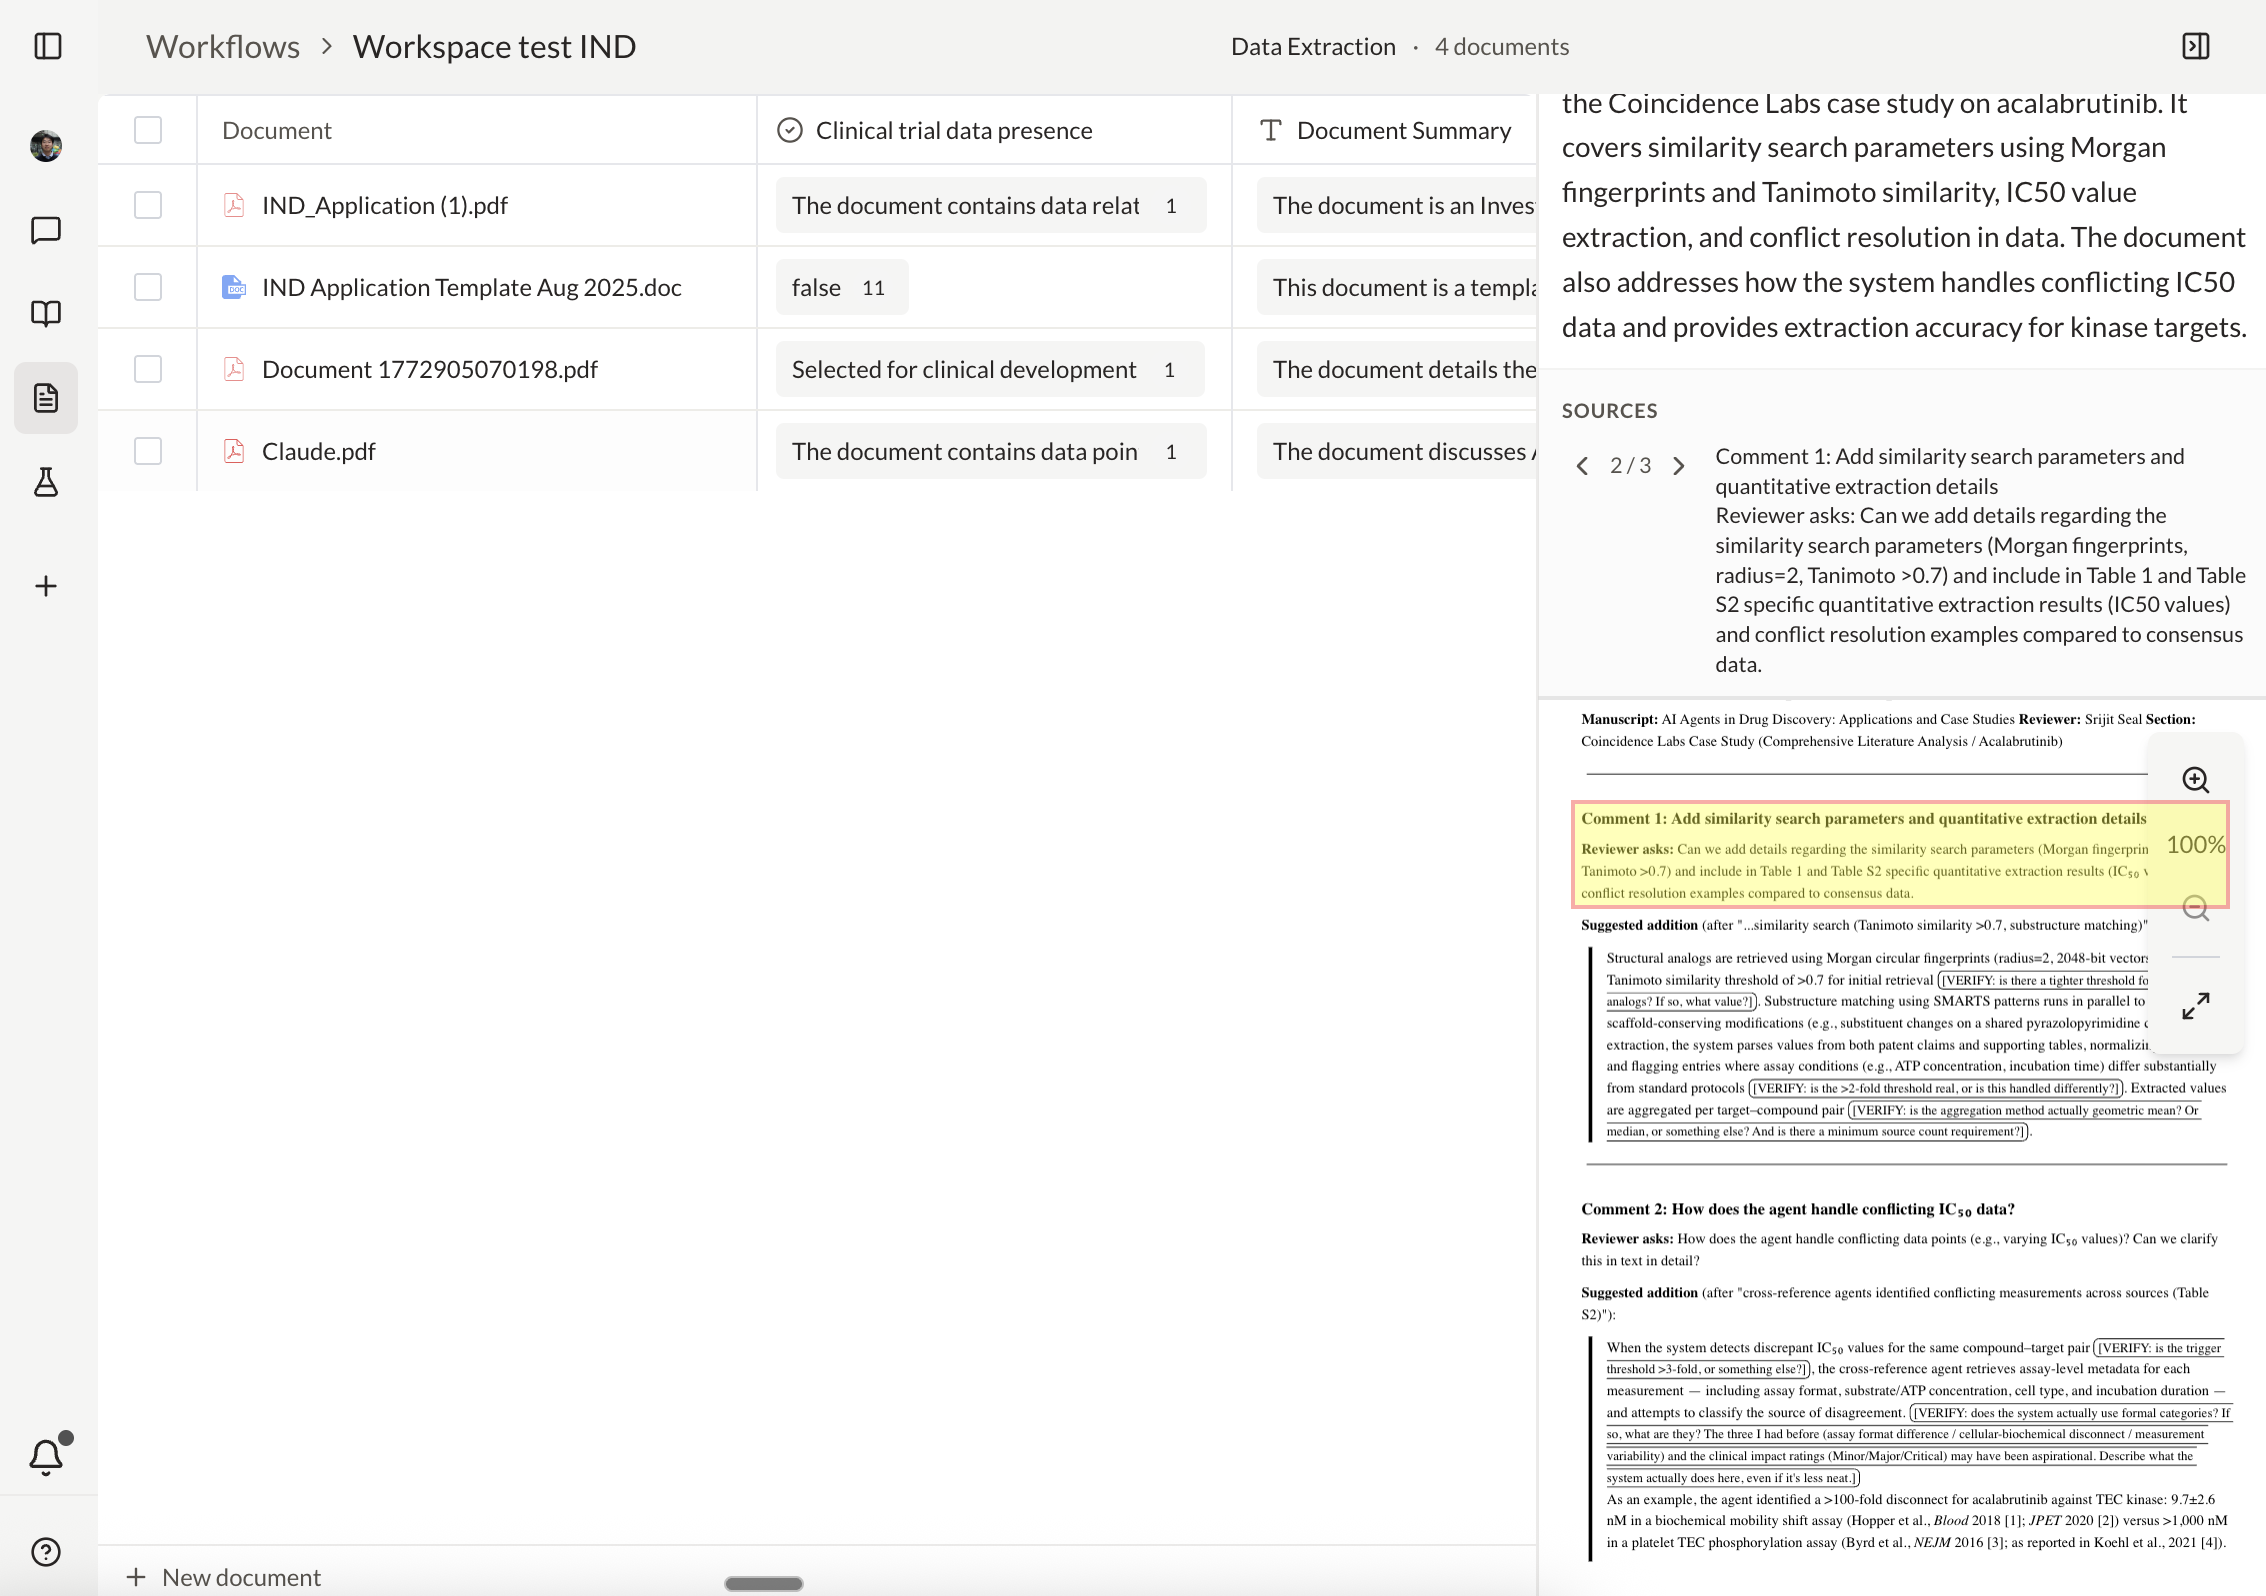Open IND_Application (1).pdf document
This screenshot has height=1596, width=2266.
pos(385,205)
